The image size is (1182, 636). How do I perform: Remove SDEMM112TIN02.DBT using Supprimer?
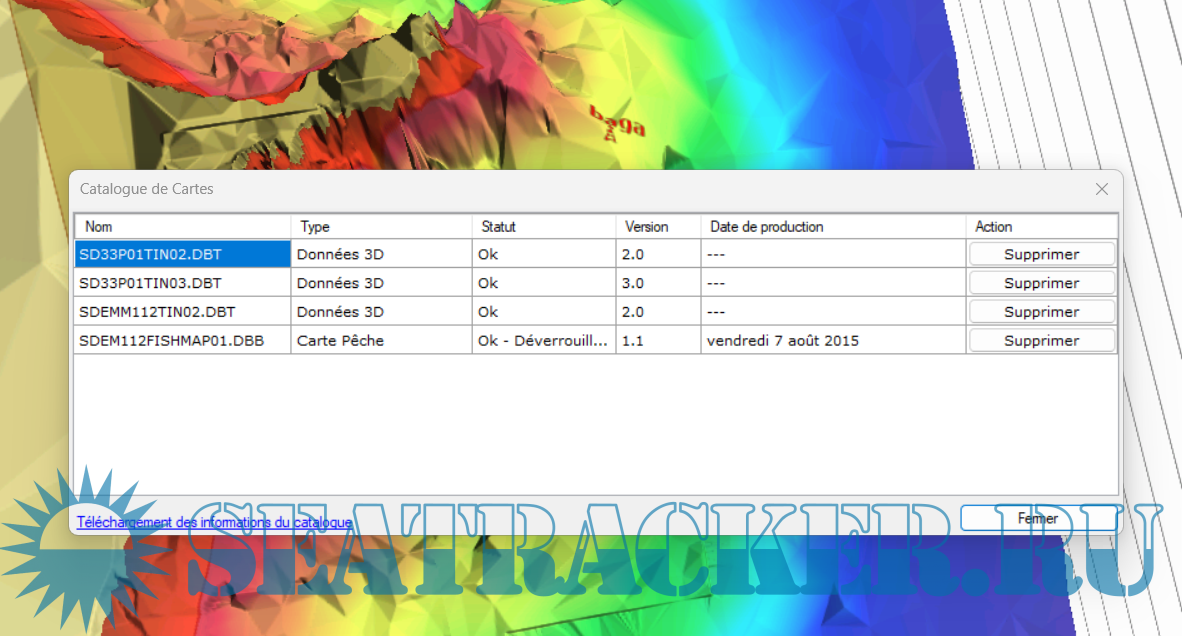click(1041, 312)
